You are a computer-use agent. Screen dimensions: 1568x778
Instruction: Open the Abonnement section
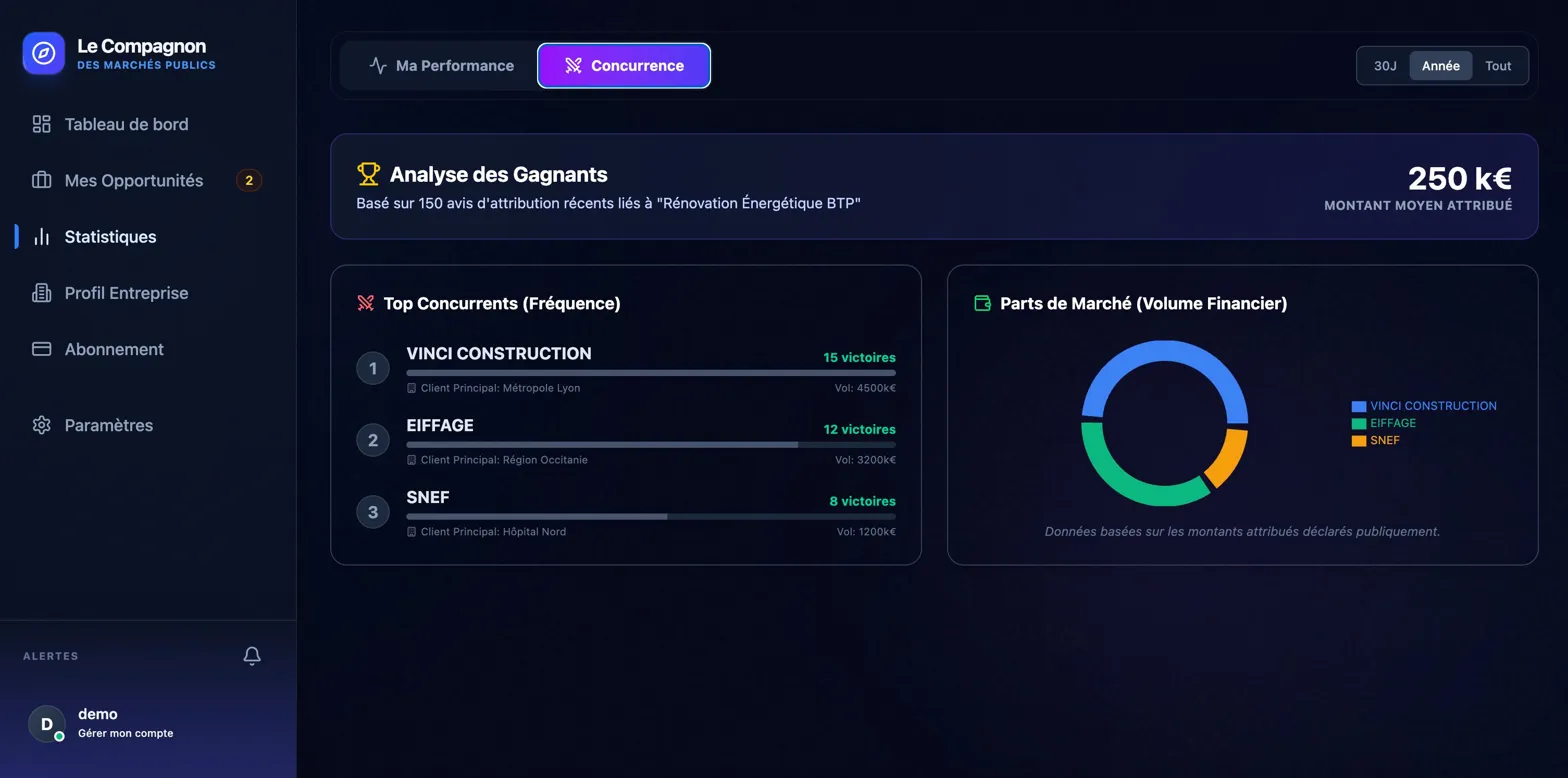(148, 349)
